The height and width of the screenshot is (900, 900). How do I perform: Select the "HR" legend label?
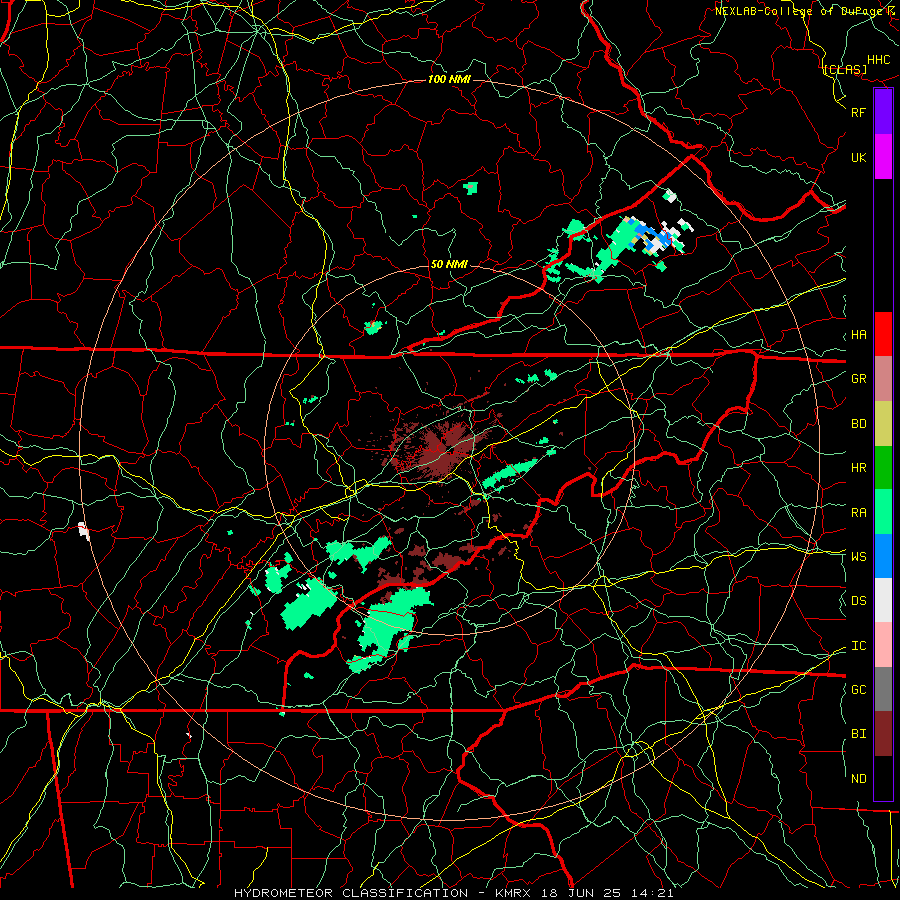pyautogui.click(x=859, y=468)
